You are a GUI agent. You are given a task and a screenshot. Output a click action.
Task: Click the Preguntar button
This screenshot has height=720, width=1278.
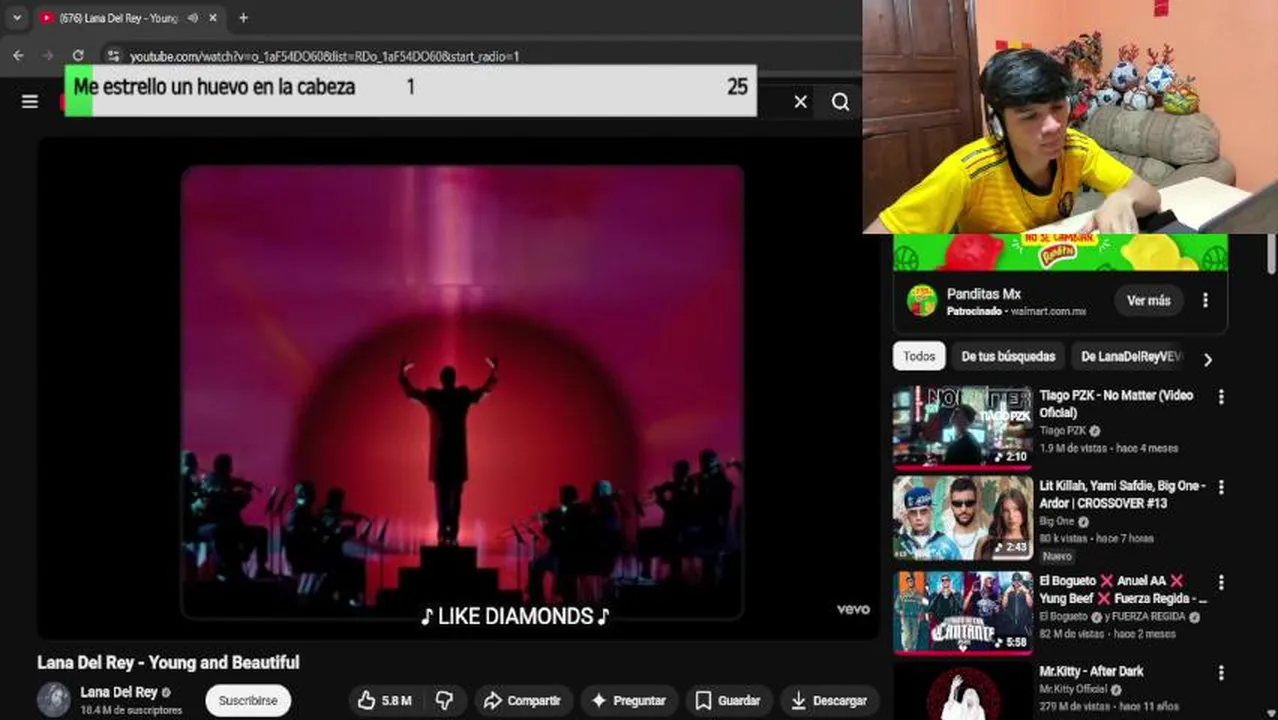[x=629, y=701]
